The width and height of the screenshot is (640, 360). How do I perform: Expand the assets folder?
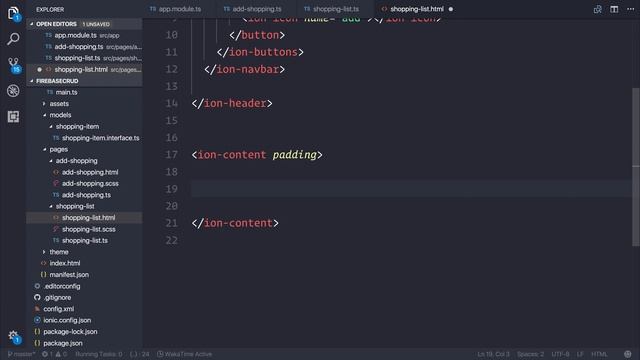(x=59, y=104)
